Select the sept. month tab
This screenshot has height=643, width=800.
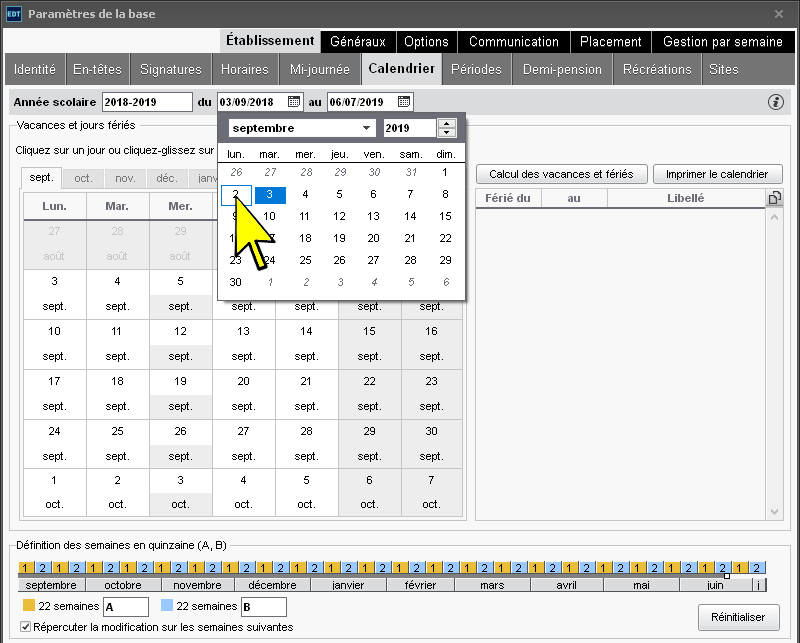pos(41,178)
